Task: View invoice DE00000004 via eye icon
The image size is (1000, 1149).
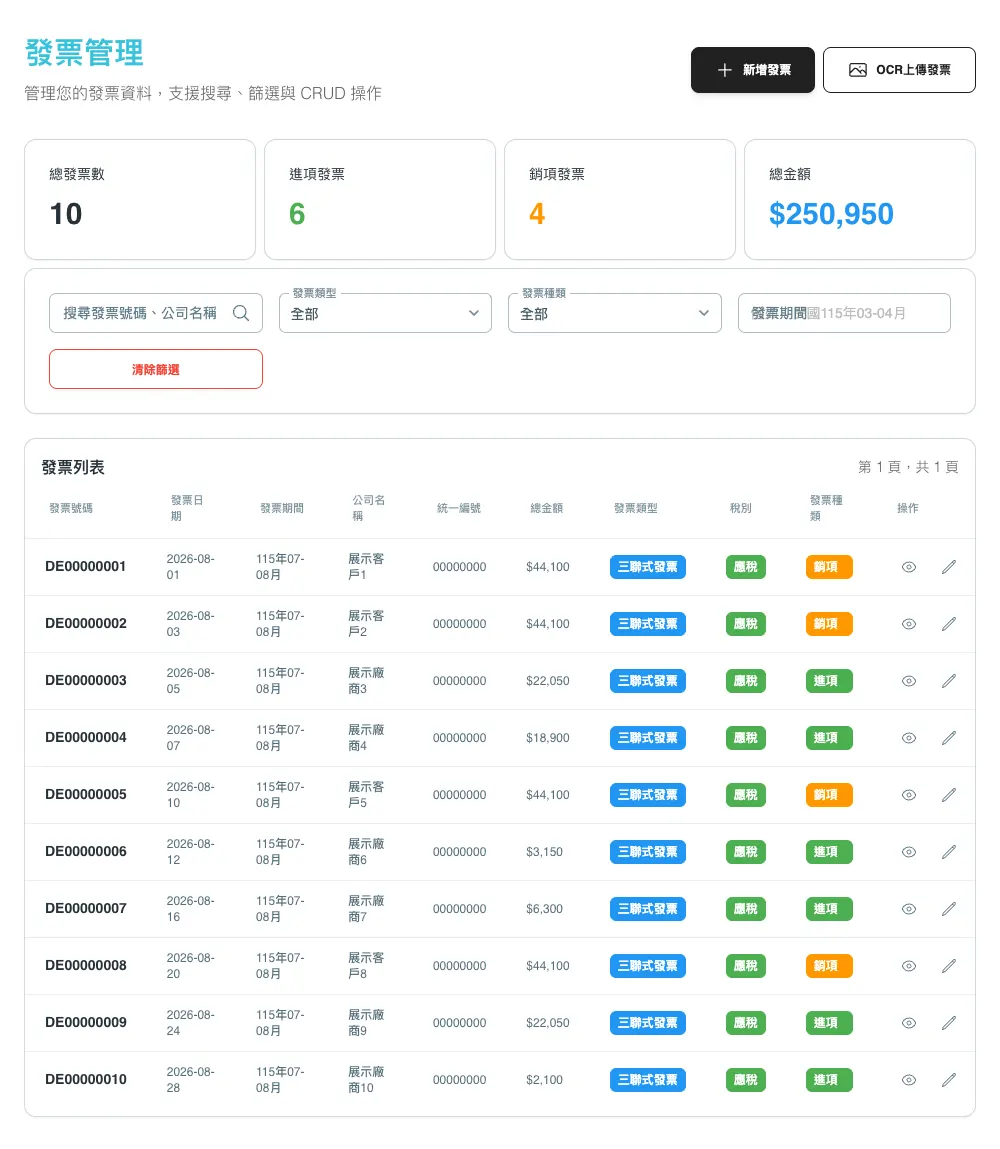Action: click(x=908, y=738)
